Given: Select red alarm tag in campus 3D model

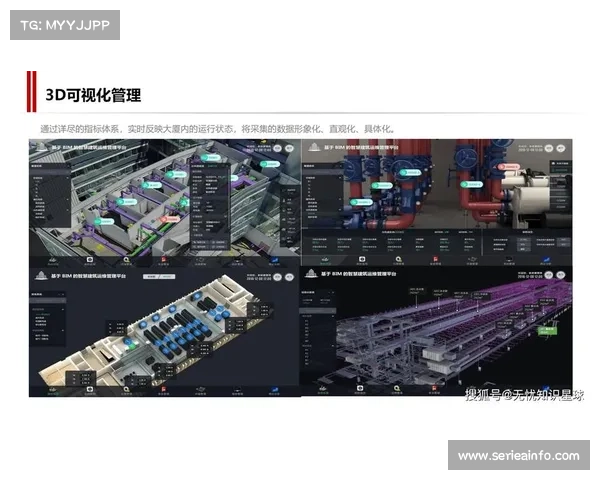Looking at the screenshot, I should click(170, 219).
